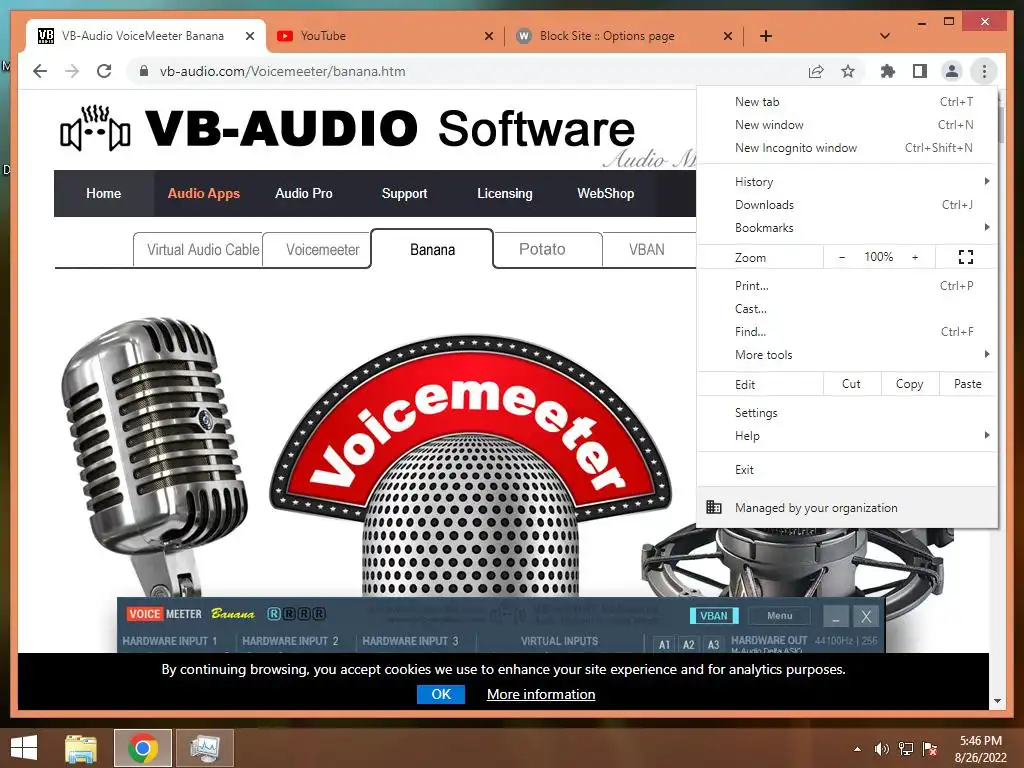This screenshot has width=1024, height=768.
Task: Open the Windows Start button
Action: point(24,748)
